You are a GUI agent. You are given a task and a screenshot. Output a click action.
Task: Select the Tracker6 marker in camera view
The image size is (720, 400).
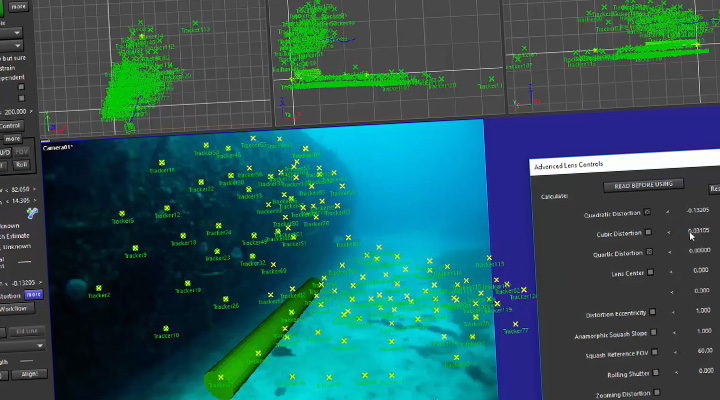(x=122, y=214)
